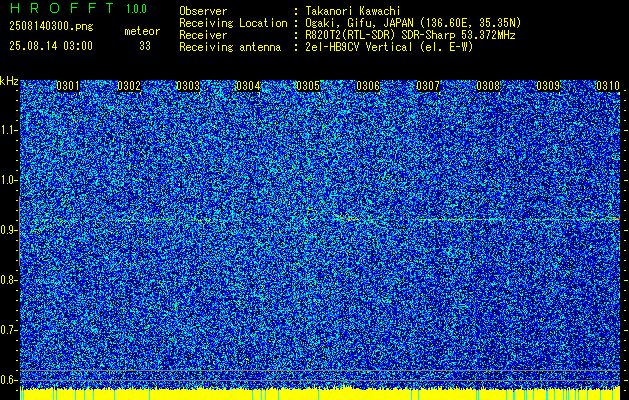Click frequency axis label 0.9
The width and height of the screenshot is (629, 400).
8,230
